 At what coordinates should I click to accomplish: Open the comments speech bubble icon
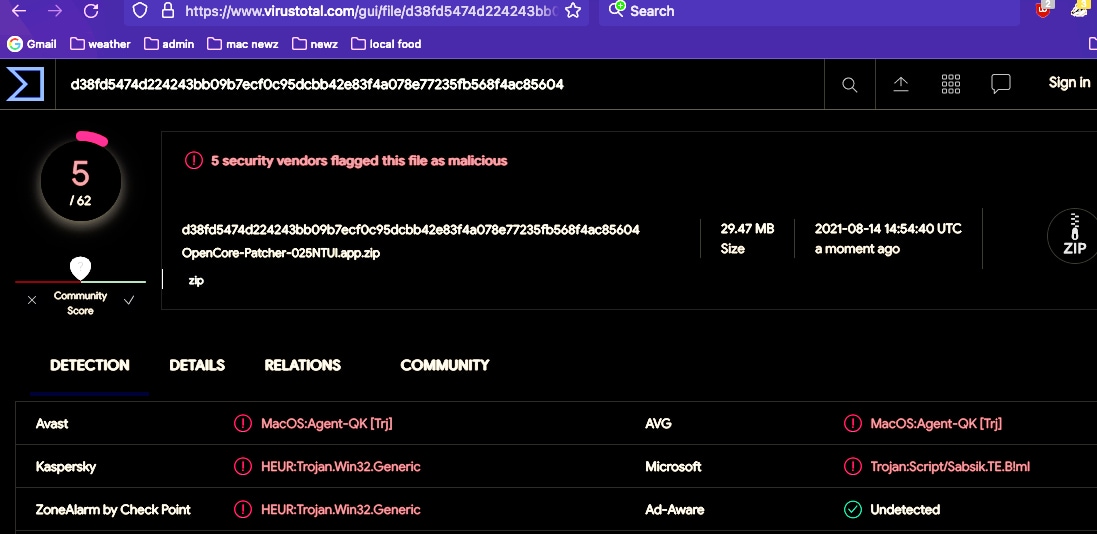[1001, 84]
